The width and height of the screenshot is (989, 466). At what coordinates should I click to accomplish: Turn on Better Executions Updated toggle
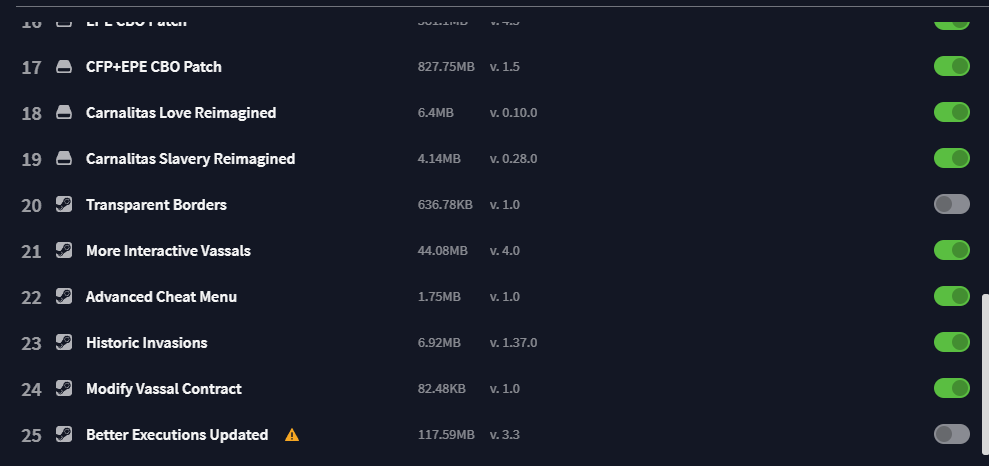click(951, 434)
